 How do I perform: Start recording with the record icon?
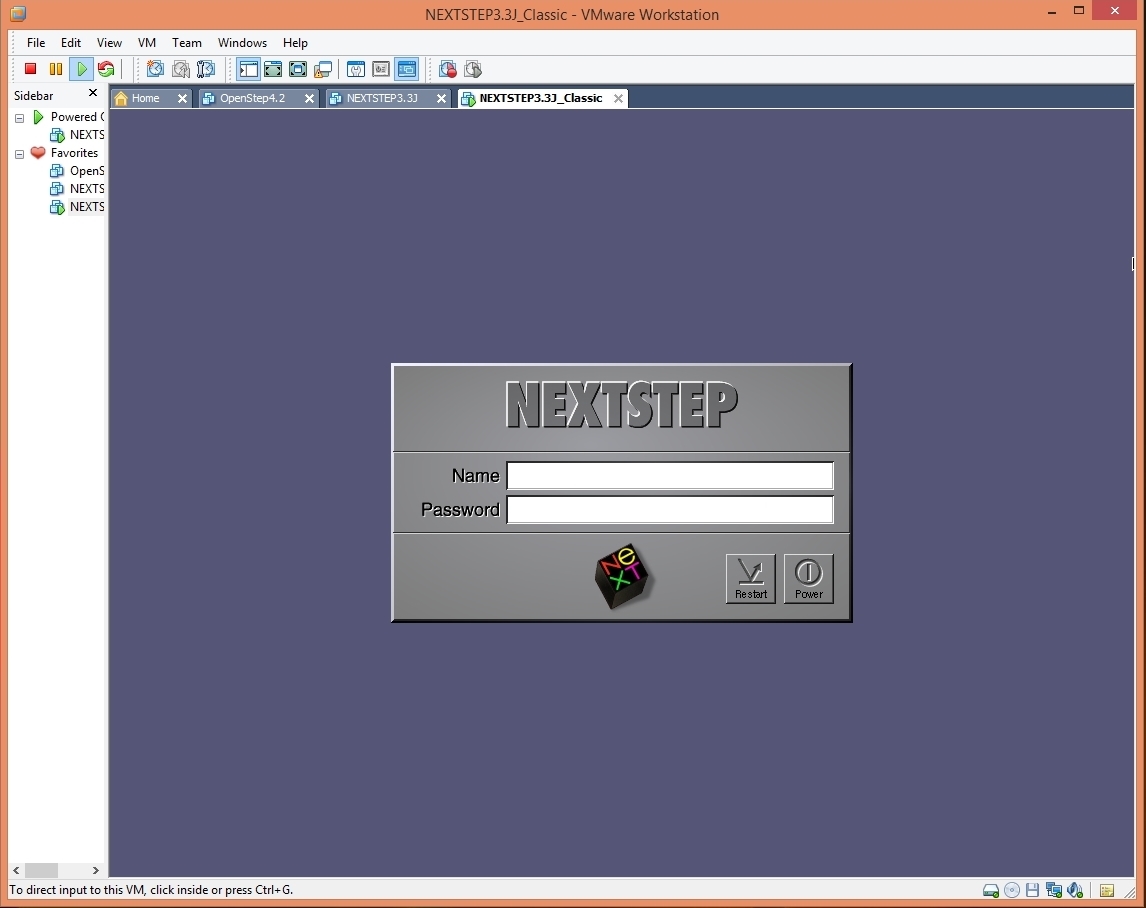[447, 69]
